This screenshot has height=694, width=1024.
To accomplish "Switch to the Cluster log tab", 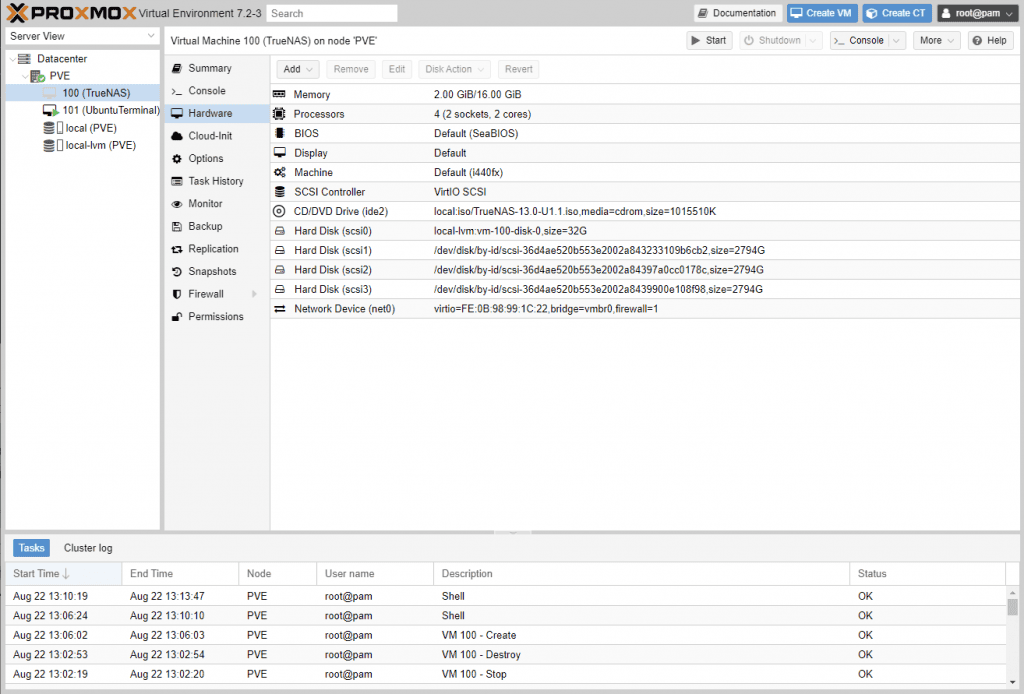I will tap(88, 548).
